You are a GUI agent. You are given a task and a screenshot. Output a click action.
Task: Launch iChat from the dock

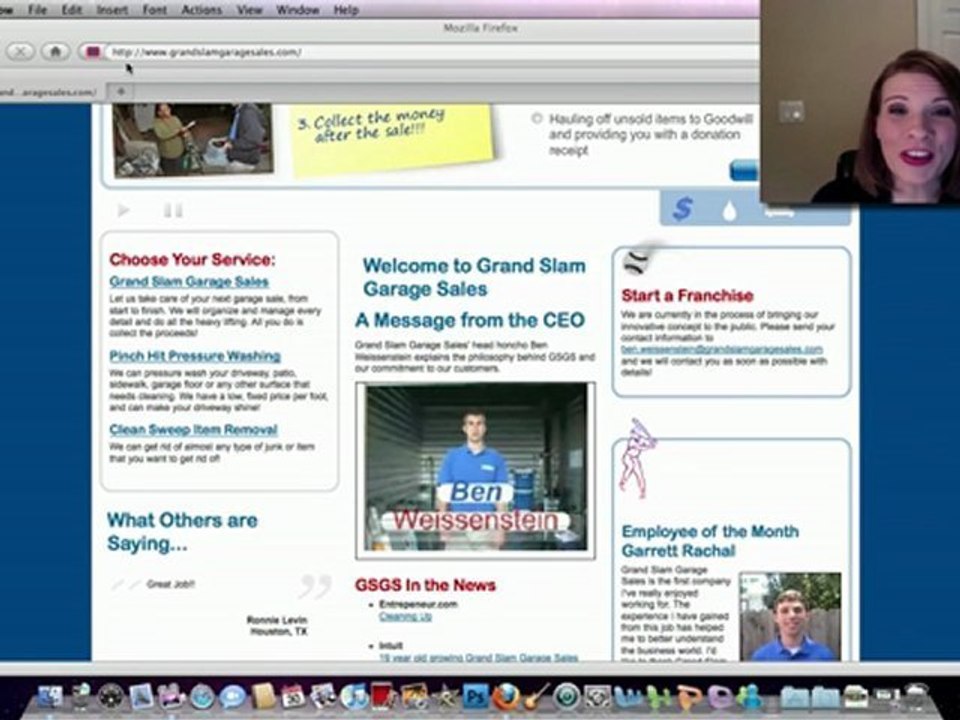click(x=233, y=697)
